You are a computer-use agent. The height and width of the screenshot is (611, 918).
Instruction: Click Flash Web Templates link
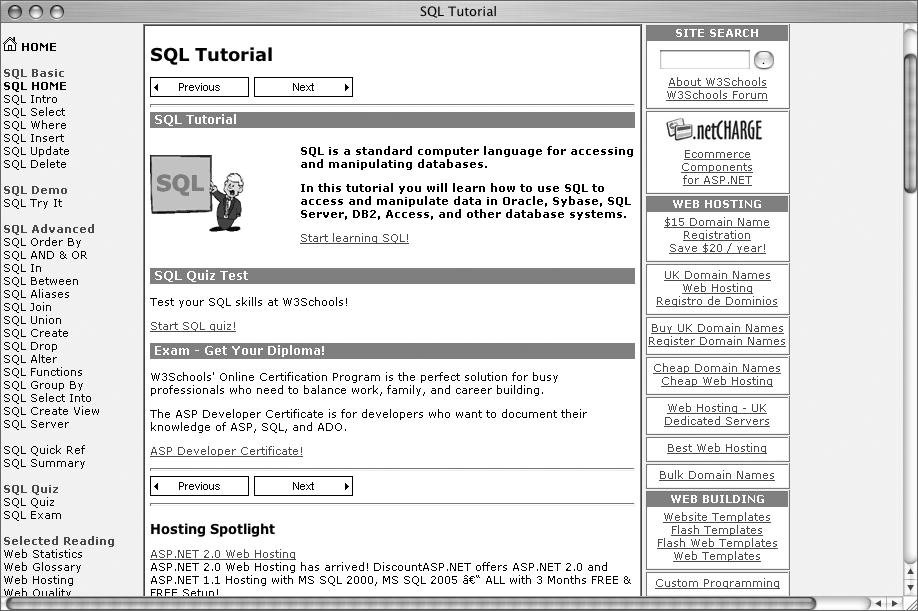coord(717,543)
